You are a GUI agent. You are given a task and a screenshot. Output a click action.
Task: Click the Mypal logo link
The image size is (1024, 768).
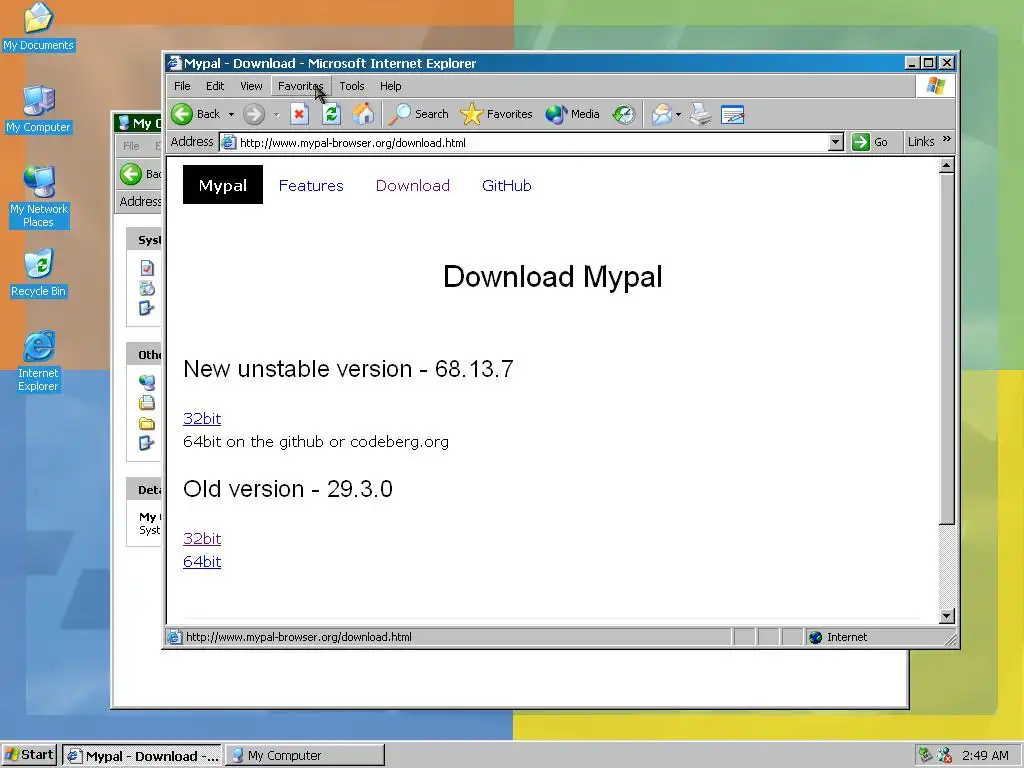[223, 185]
